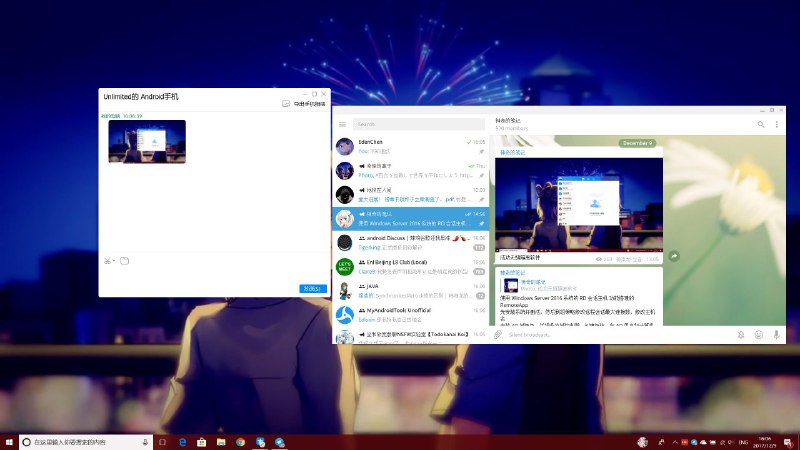This screenshot has width=800, height=450.
Task: Search within the open Telegram channel
Action: 761,124
